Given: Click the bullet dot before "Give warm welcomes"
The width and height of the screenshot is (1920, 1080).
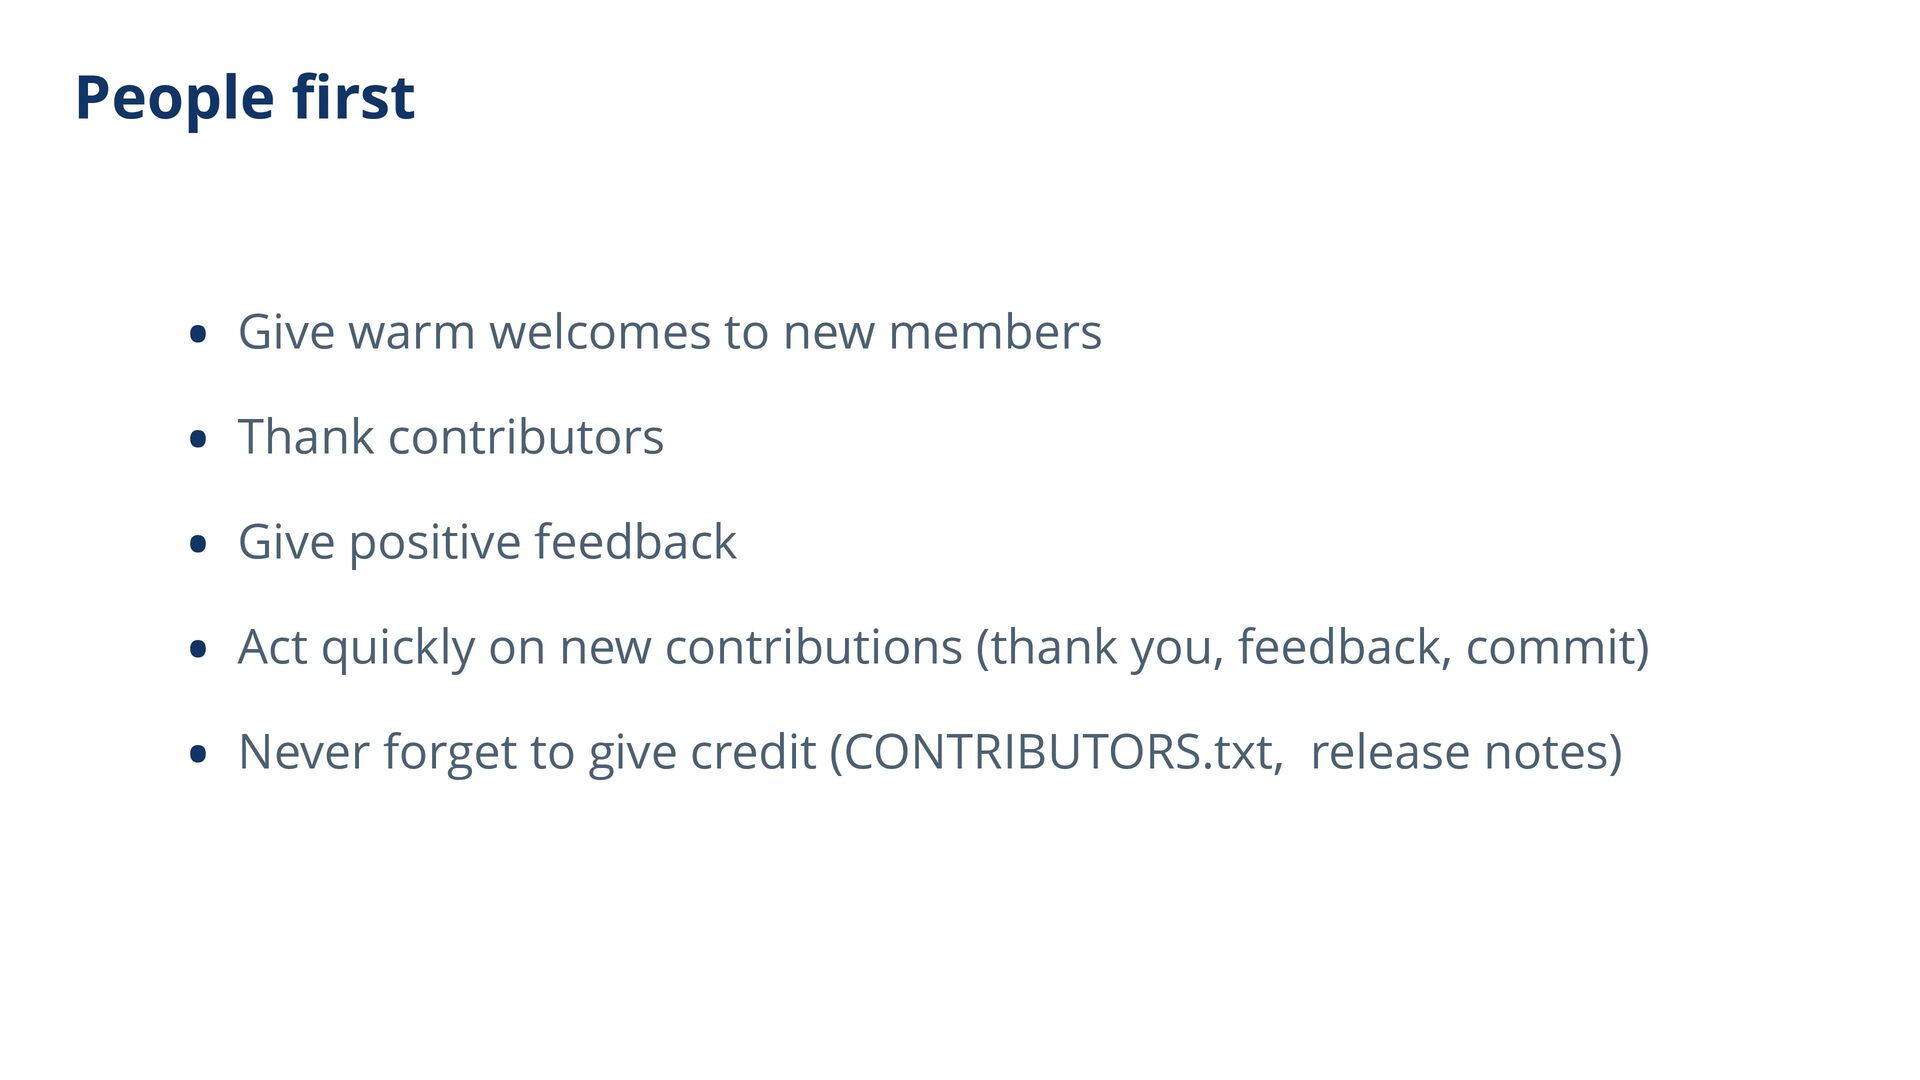Looking at the screenshot, I should [x=198, y=334].
